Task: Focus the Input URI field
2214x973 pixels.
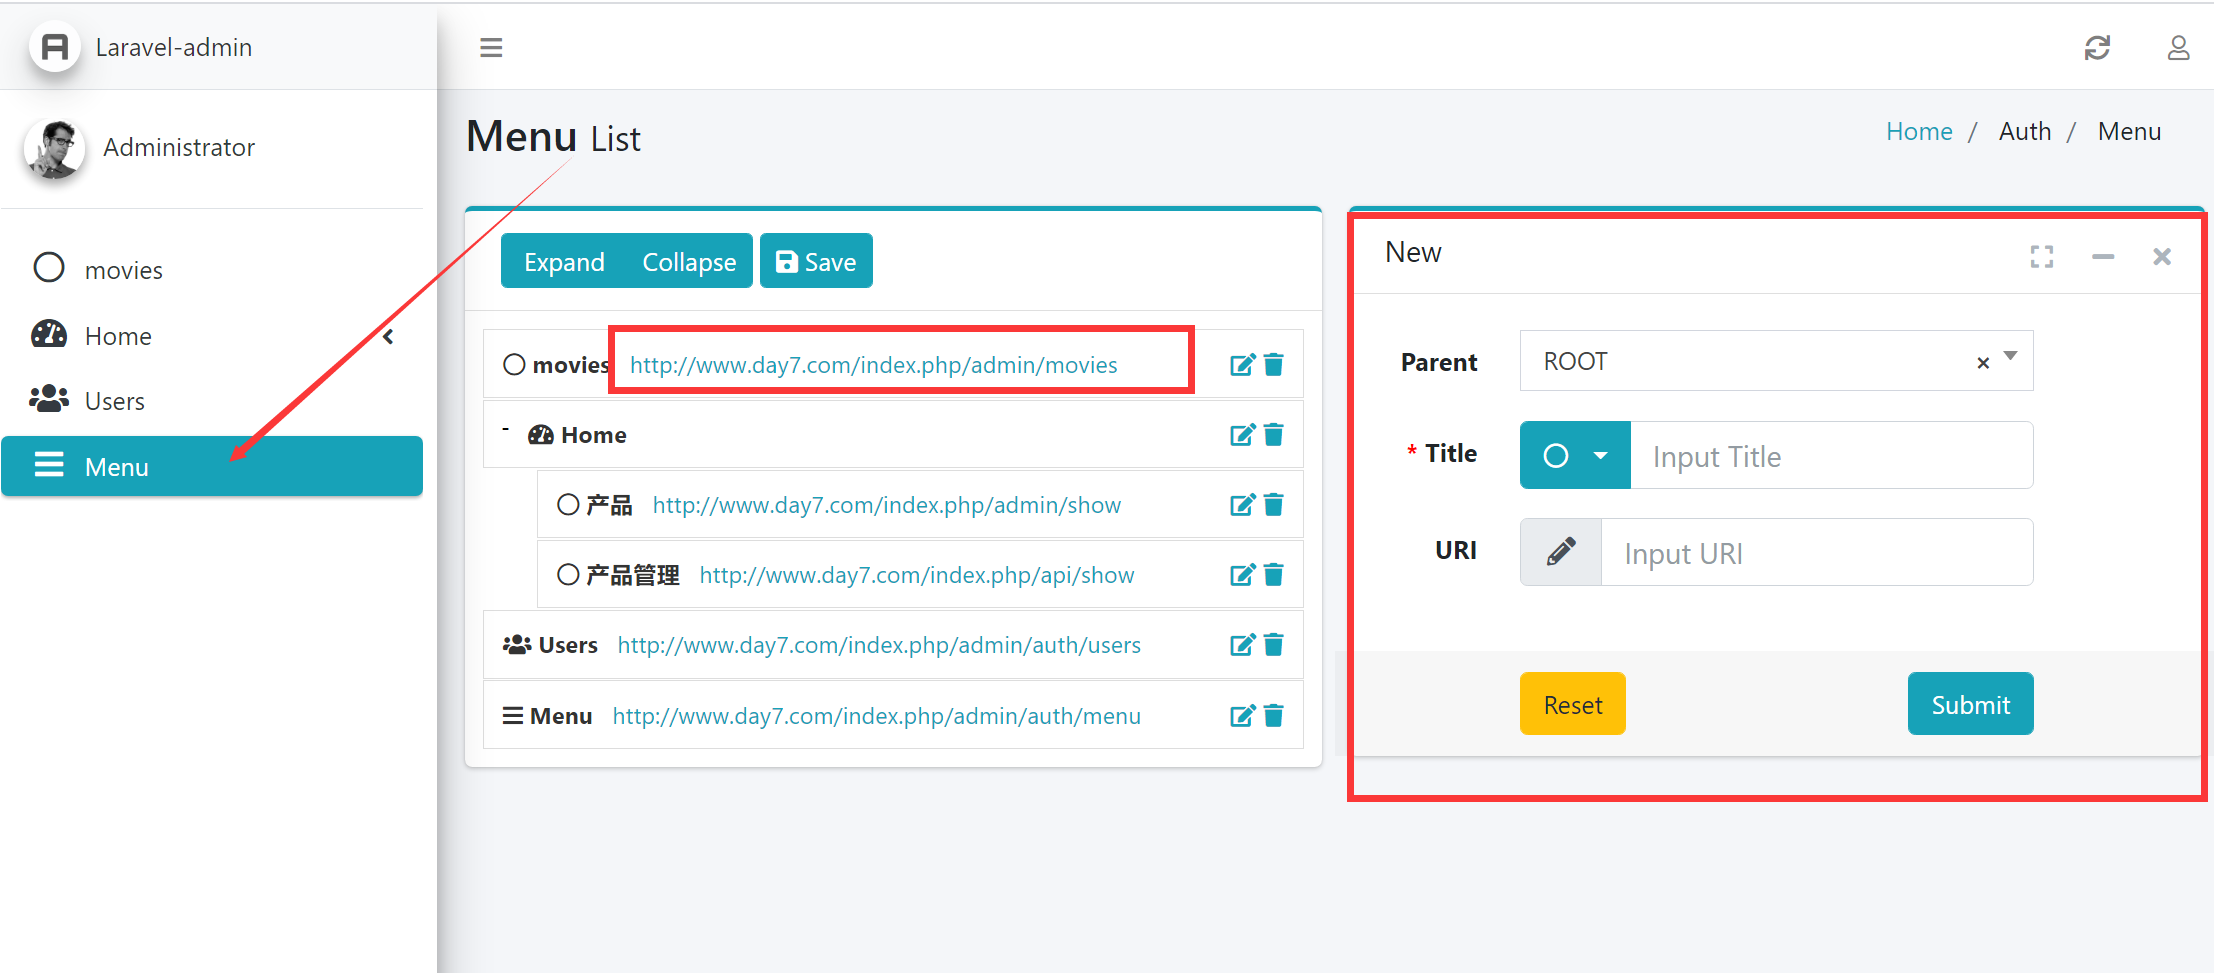Action: coord(1817,552)
